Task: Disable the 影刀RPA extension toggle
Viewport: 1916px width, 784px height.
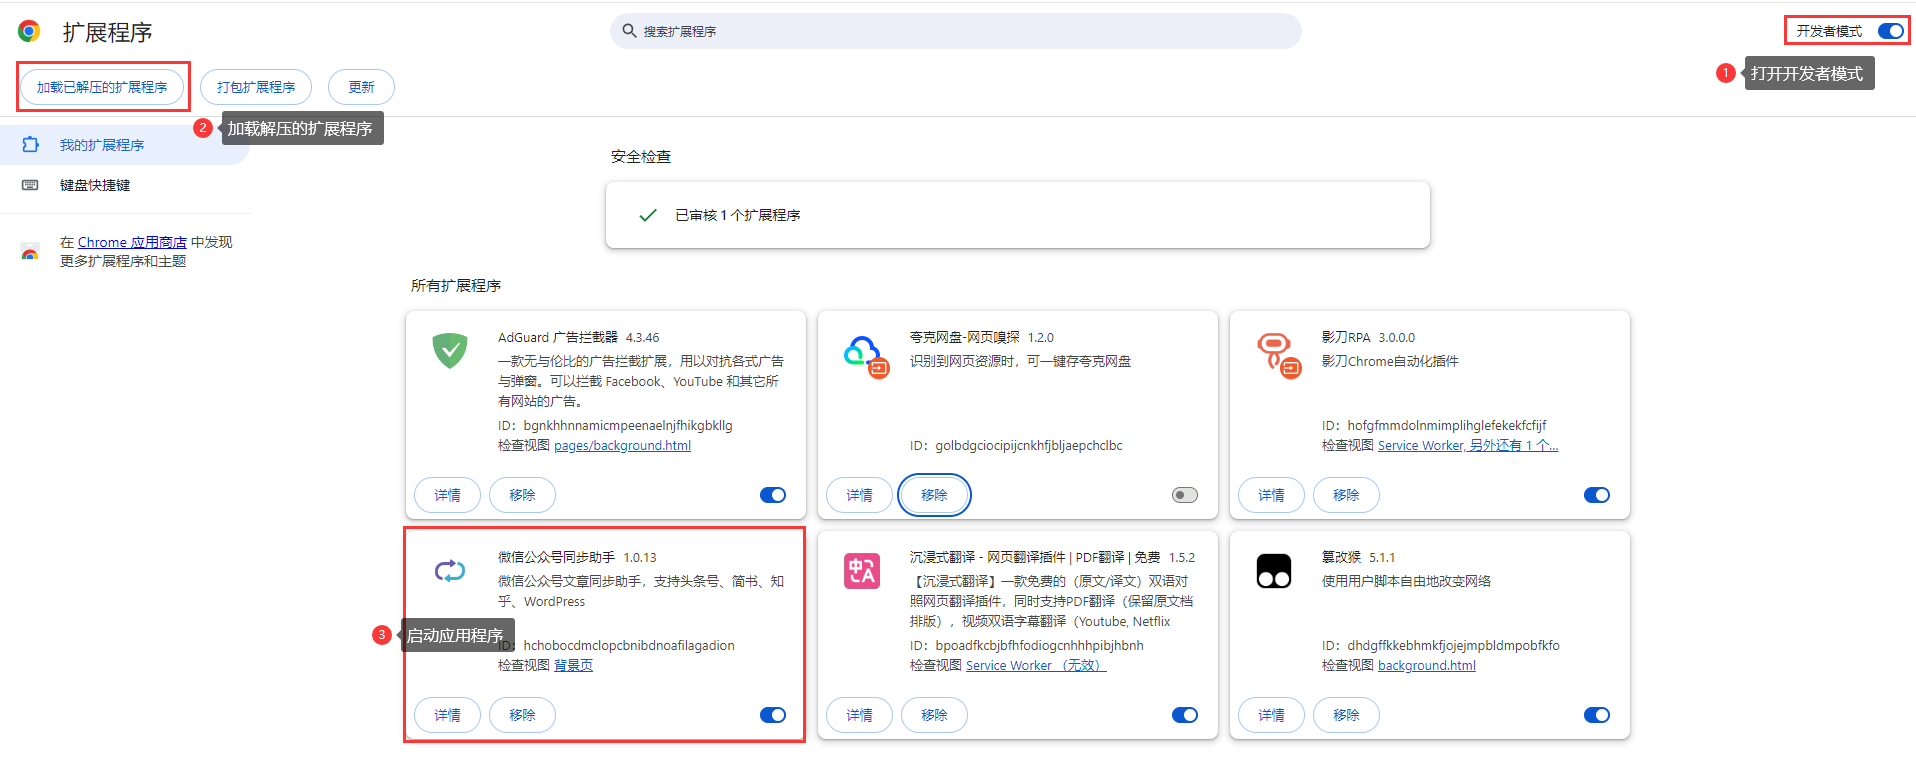Action: (1597, 495)
